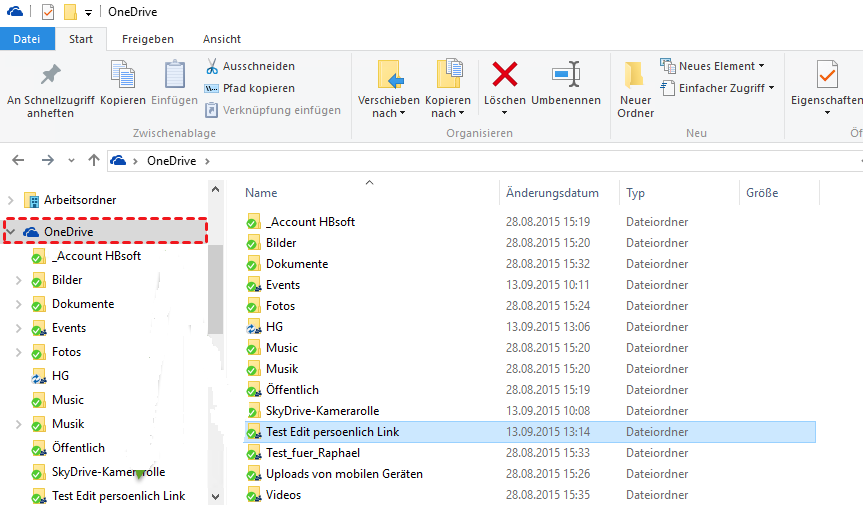The image size is (863, 510).
Task: Open the recent locations dropdown arrow
Action: 71,161
